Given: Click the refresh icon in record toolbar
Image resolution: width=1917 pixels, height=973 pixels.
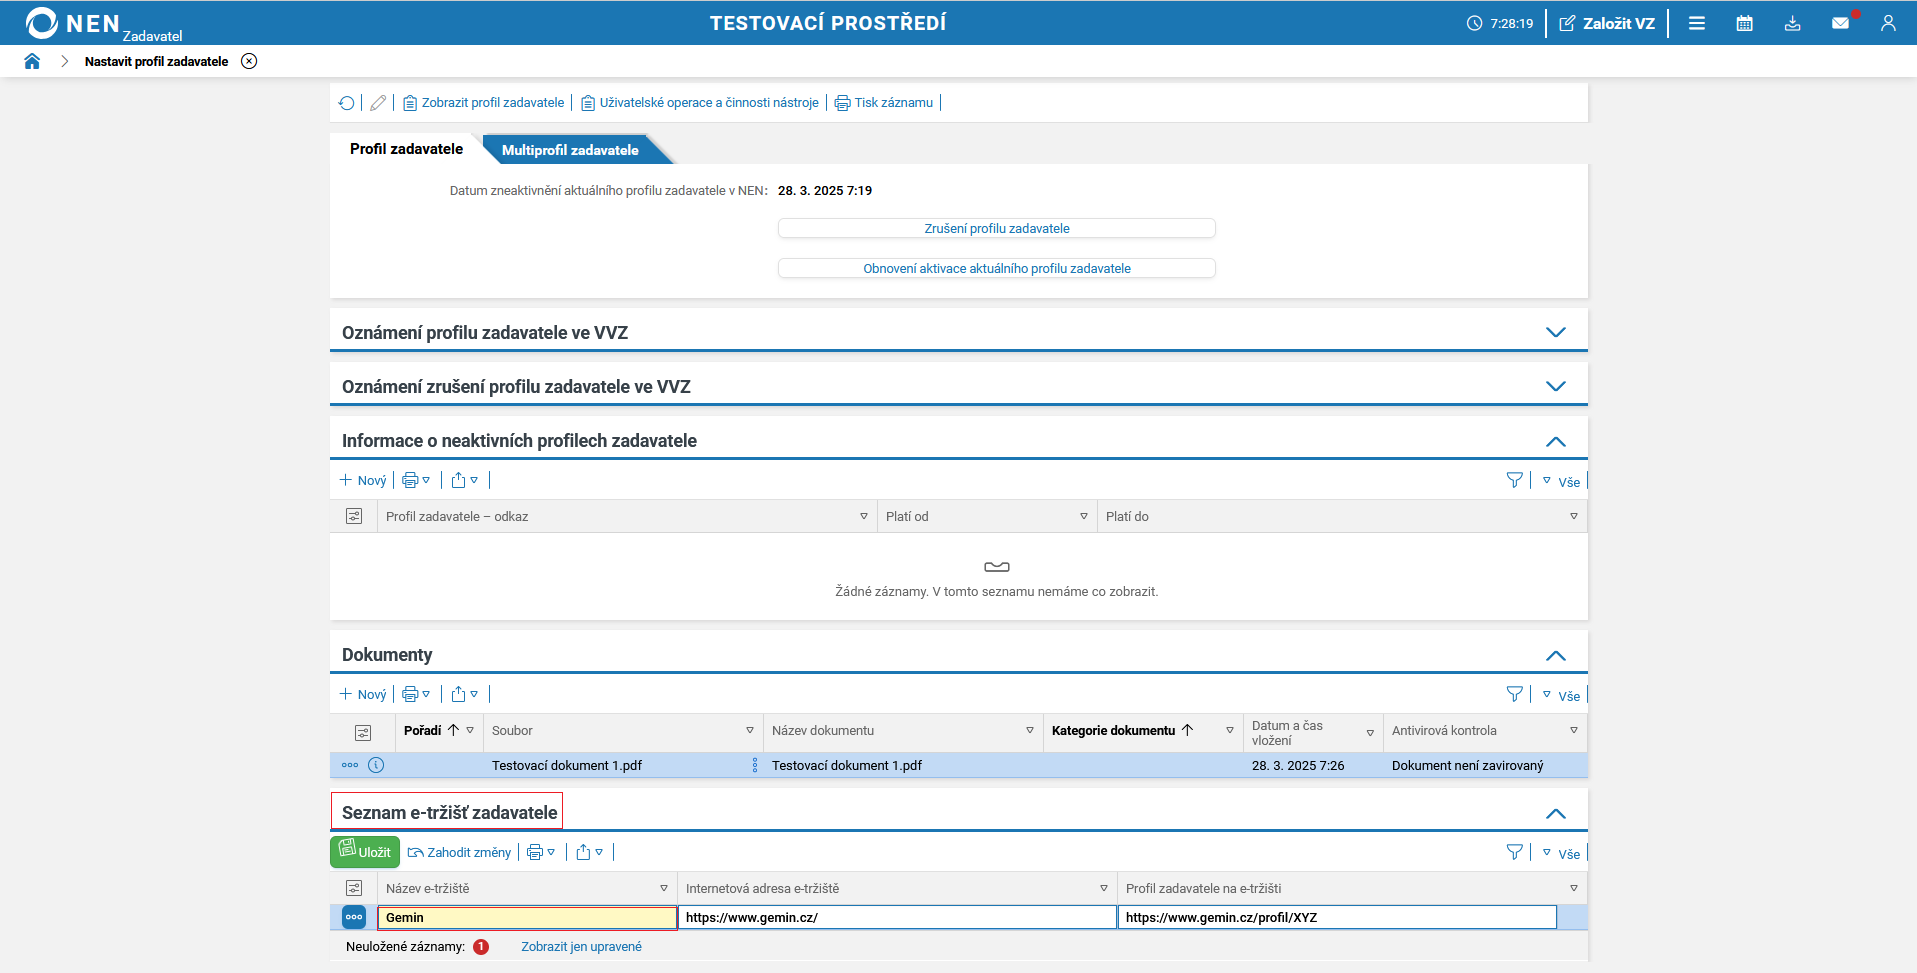Looking at the screenshot, I should [347, 103].
